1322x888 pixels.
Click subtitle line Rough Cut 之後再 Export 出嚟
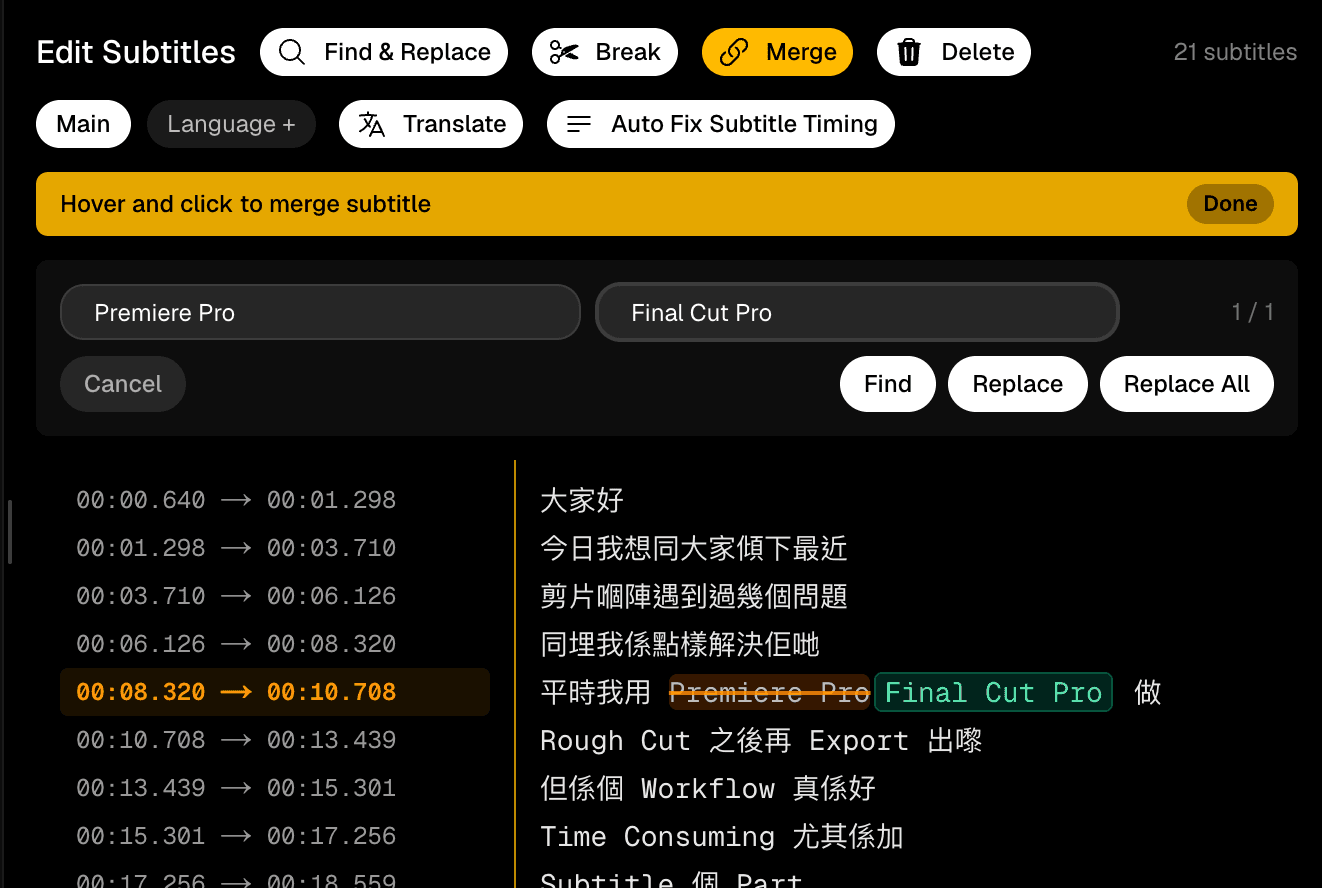pos(761,740)
